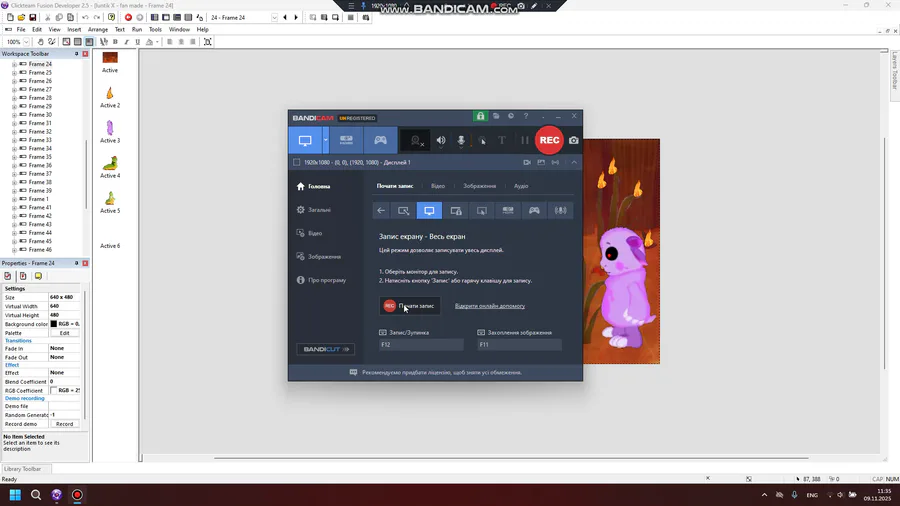Toggle the webcam overlay icon in Bandicam
This screenshot has width=900, height=506.
416,141
